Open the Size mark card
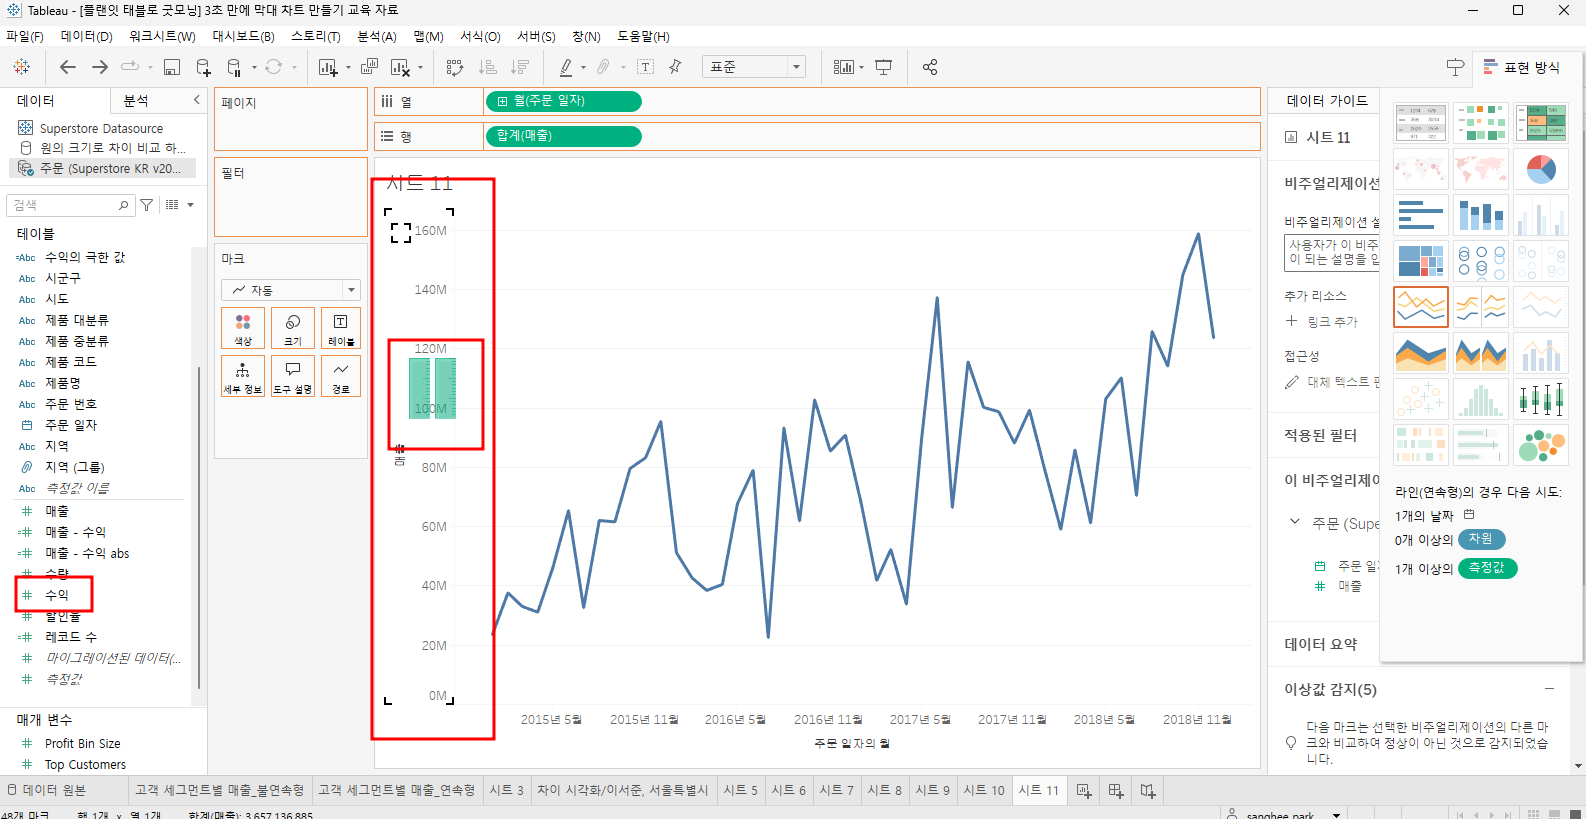 pyautogui.click(x=293, y=328)
